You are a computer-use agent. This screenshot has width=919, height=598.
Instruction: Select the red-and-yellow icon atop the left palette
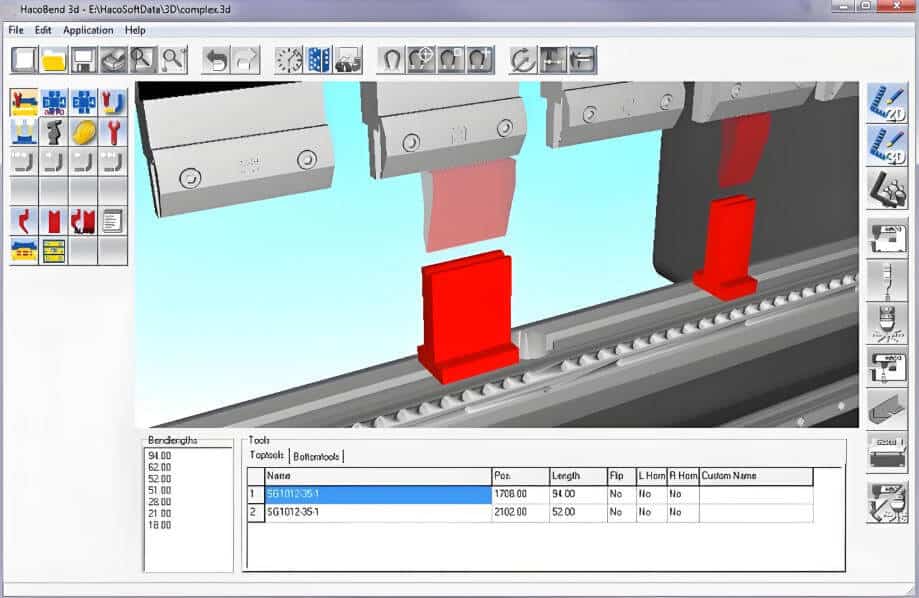pyautogui.click(x=24, y=103)
